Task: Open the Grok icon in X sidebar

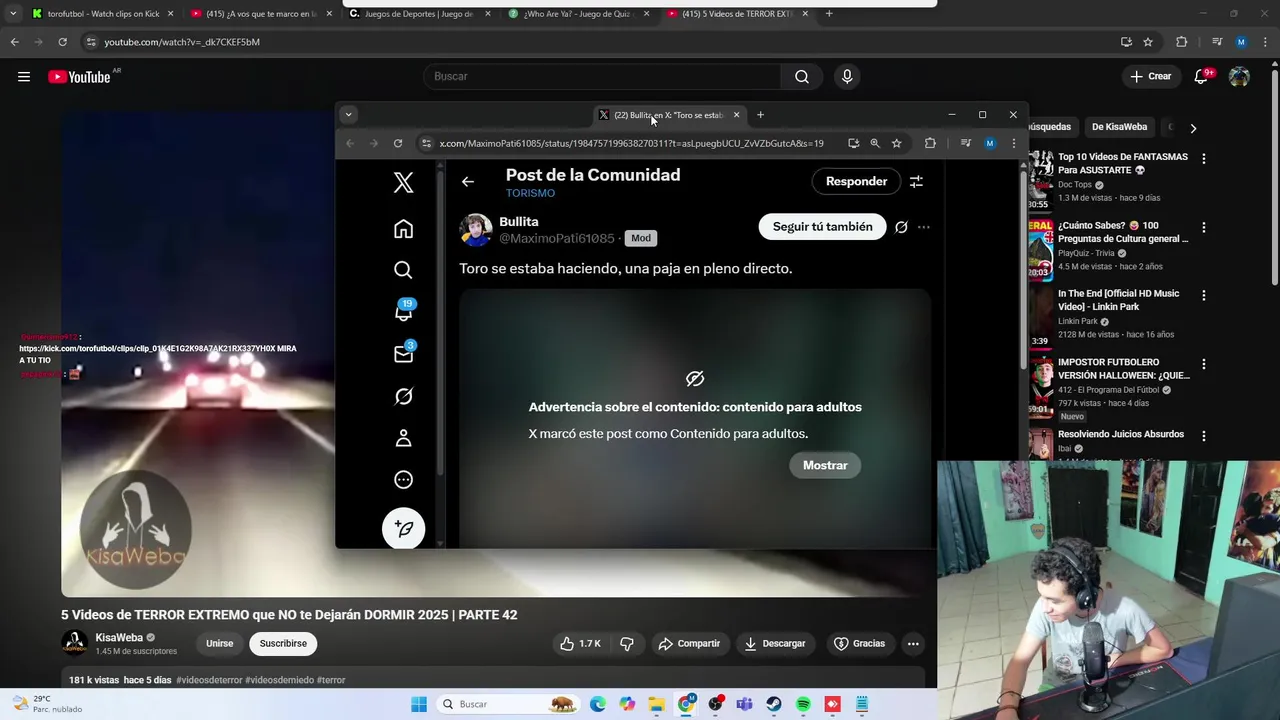Action: click(x=403, y=396)
